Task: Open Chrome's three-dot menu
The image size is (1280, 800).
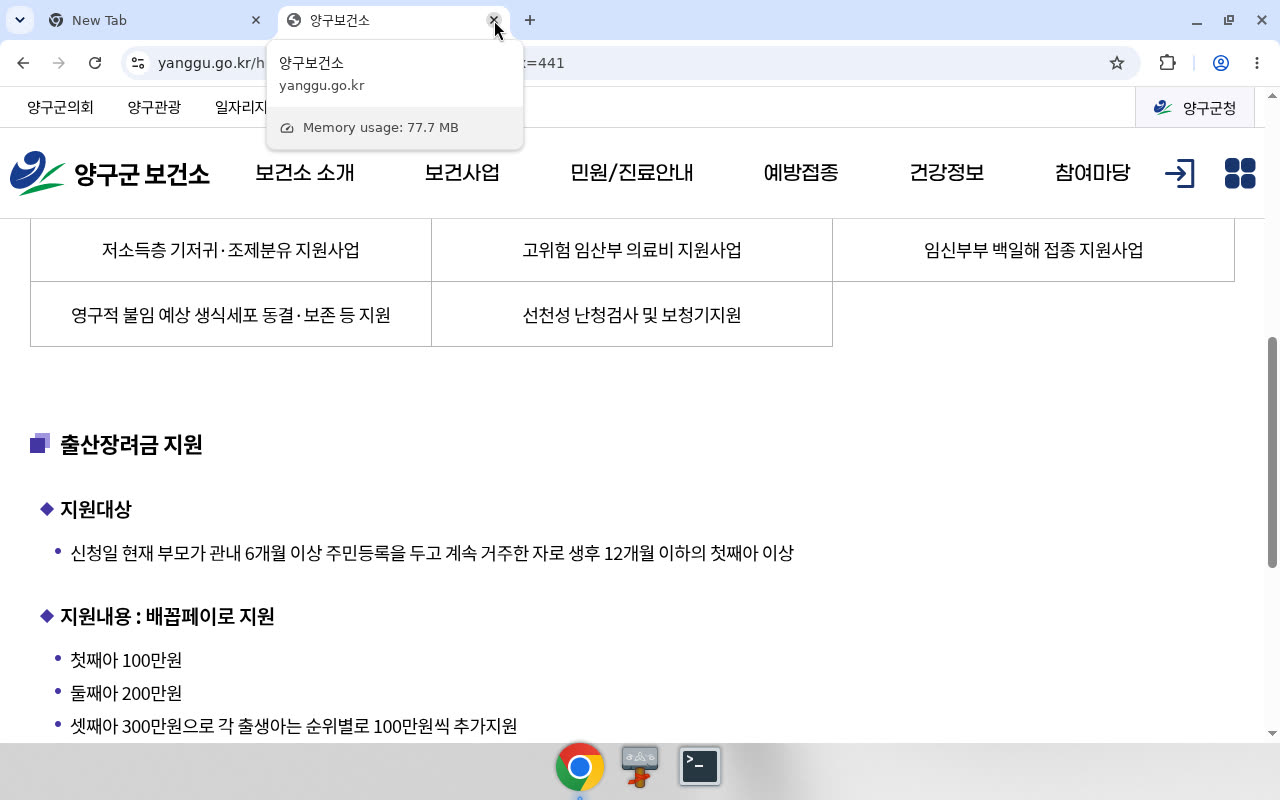Action: coord(1257,63)
